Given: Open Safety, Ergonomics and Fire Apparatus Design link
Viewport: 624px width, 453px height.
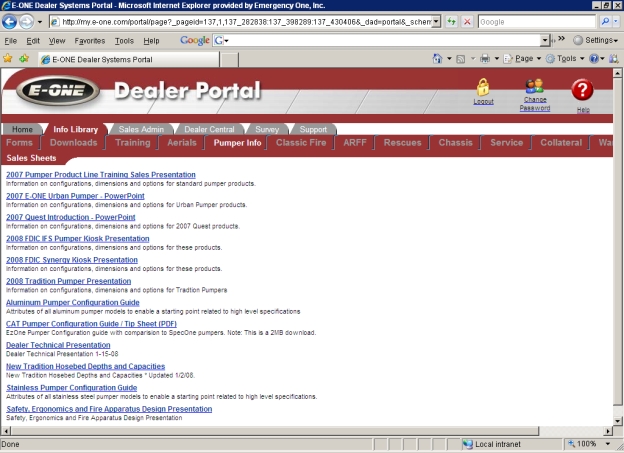Looking at the screenshot, I should tap(109, 409).
